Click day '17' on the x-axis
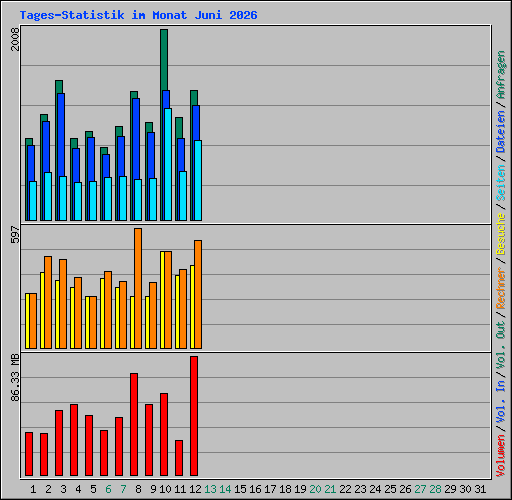Screen dimensions: 512x500 tap(270, 489)
